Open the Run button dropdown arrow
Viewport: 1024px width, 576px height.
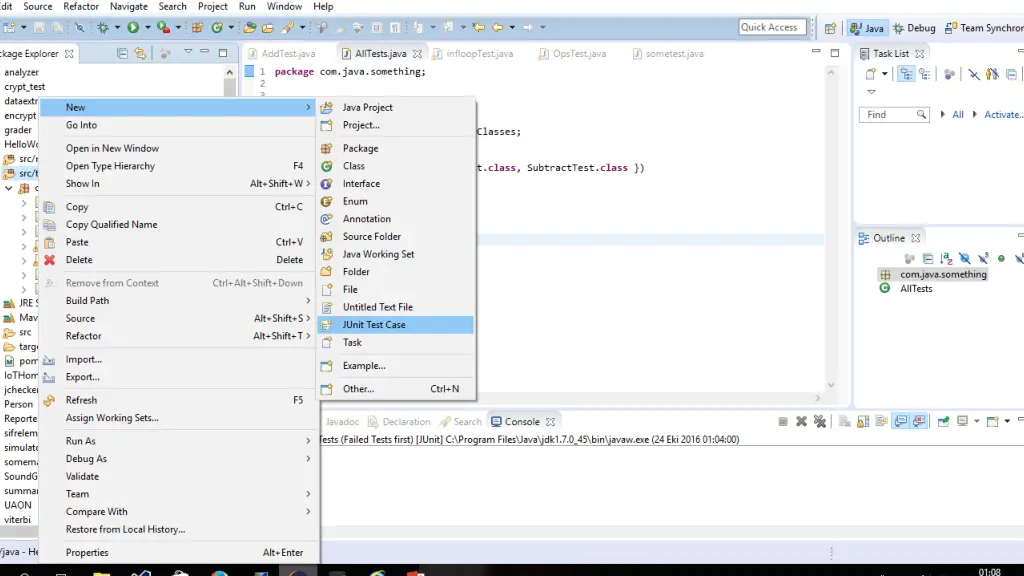click(x=148, y=27)
